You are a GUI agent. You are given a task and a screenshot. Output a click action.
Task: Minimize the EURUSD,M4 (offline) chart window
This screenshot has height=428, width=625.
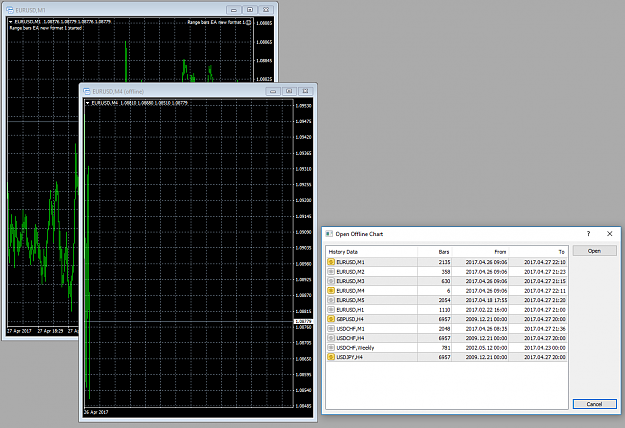pyautogui.click(x=273, y=91)
